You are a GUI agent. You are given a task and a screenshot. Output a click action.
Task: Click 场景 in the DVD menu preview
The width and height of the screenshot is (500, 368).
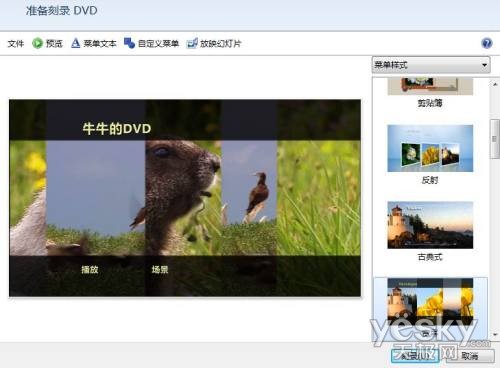click(x=160, y=269)
